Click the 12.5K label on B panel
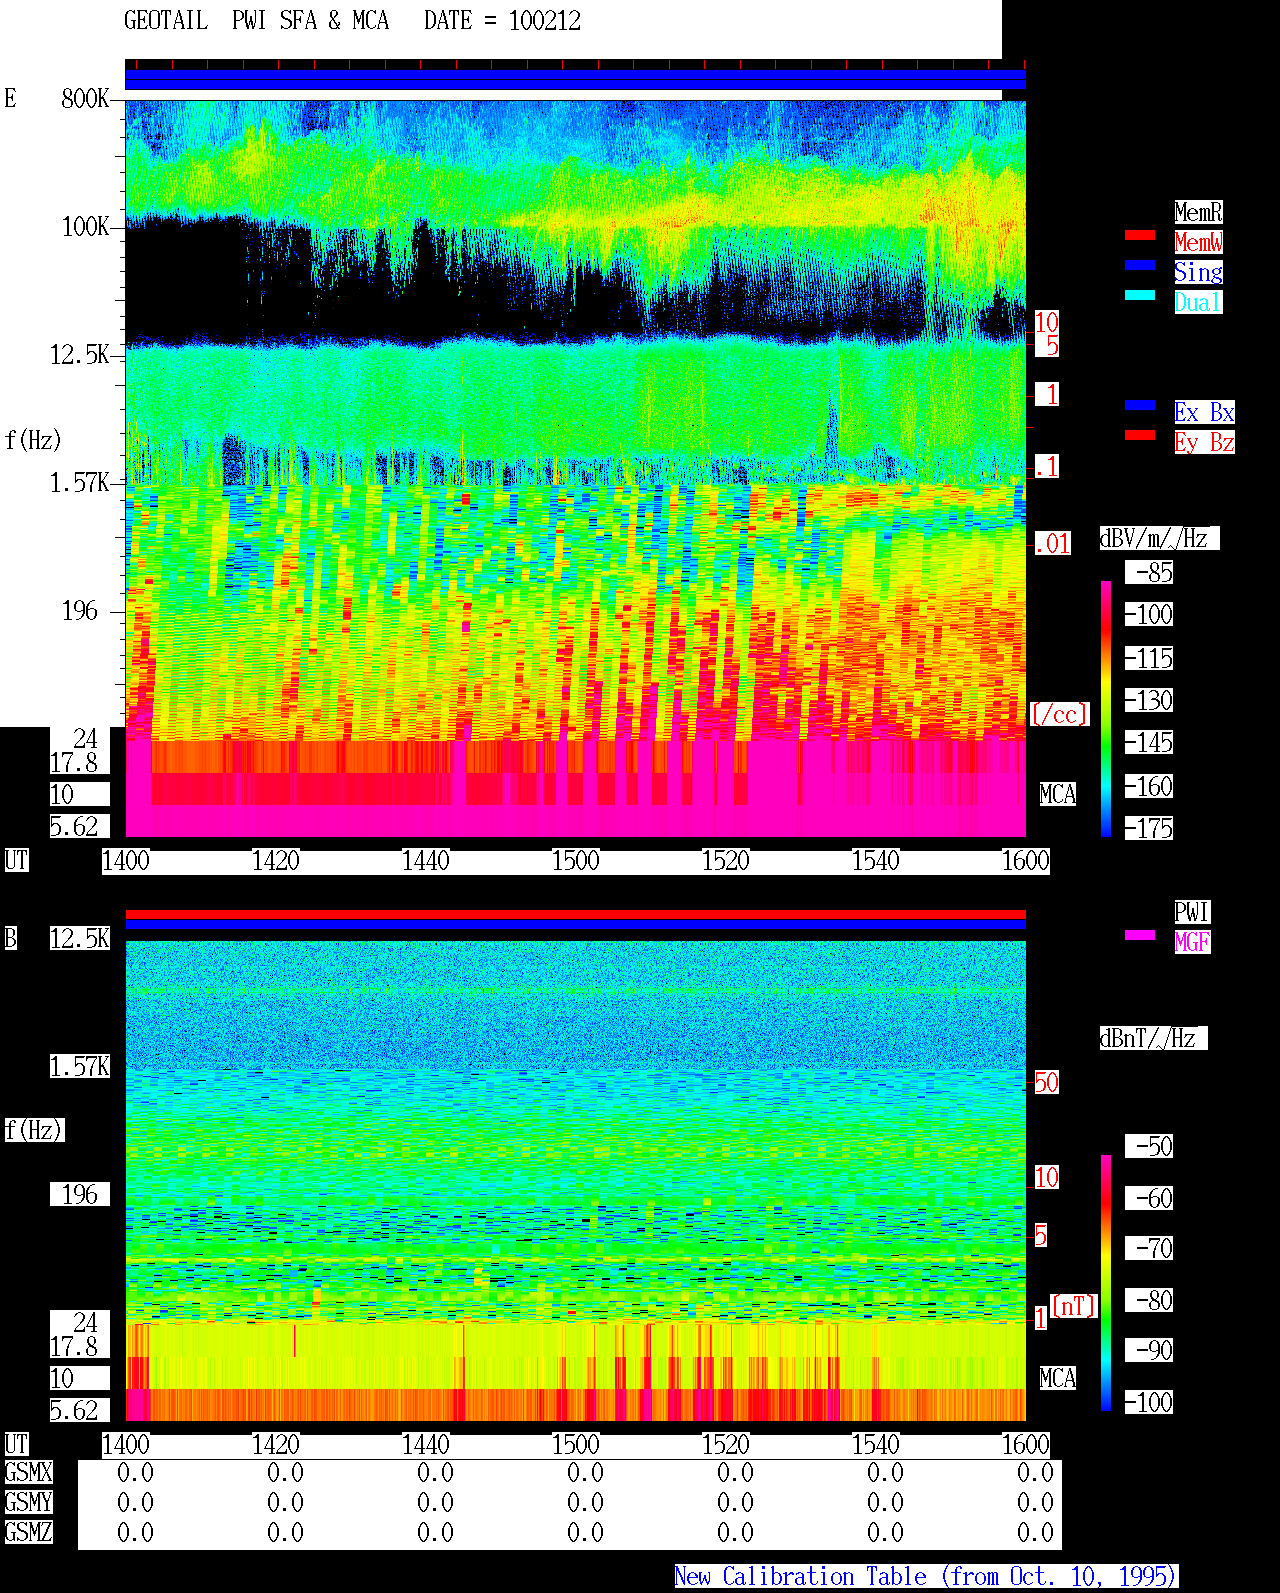 [x=80, y=938]
